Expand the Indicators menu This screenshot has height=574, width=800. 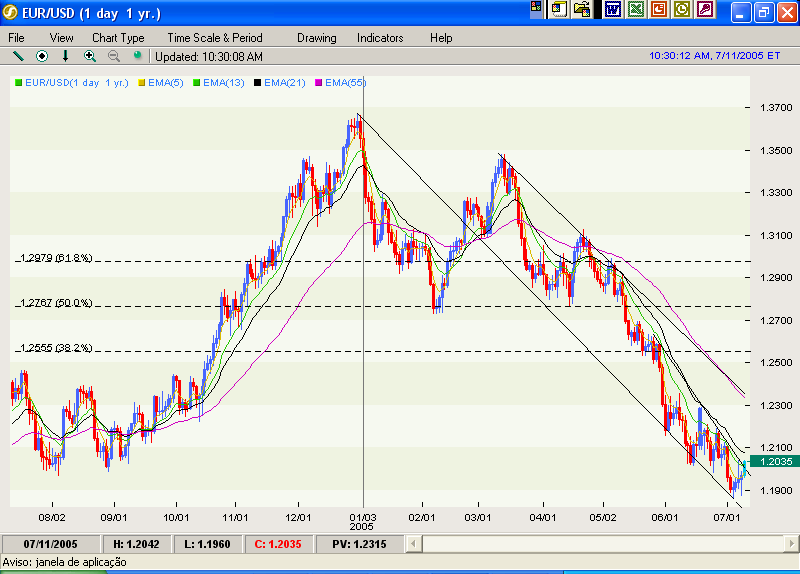point(380,37)
